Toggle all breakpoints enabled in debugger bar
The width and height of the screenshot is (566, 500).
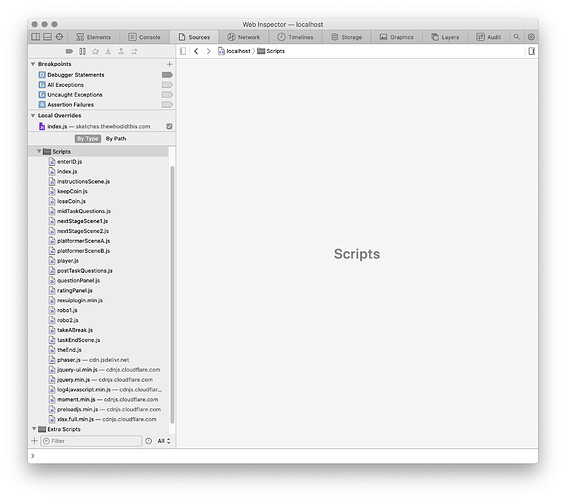pos(69,51)
